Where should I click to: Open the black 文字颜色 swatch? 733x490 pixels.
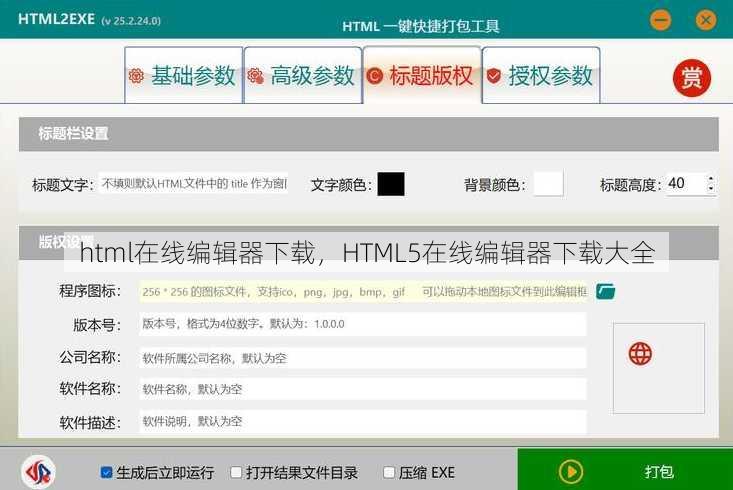click(x=391, y=184)
